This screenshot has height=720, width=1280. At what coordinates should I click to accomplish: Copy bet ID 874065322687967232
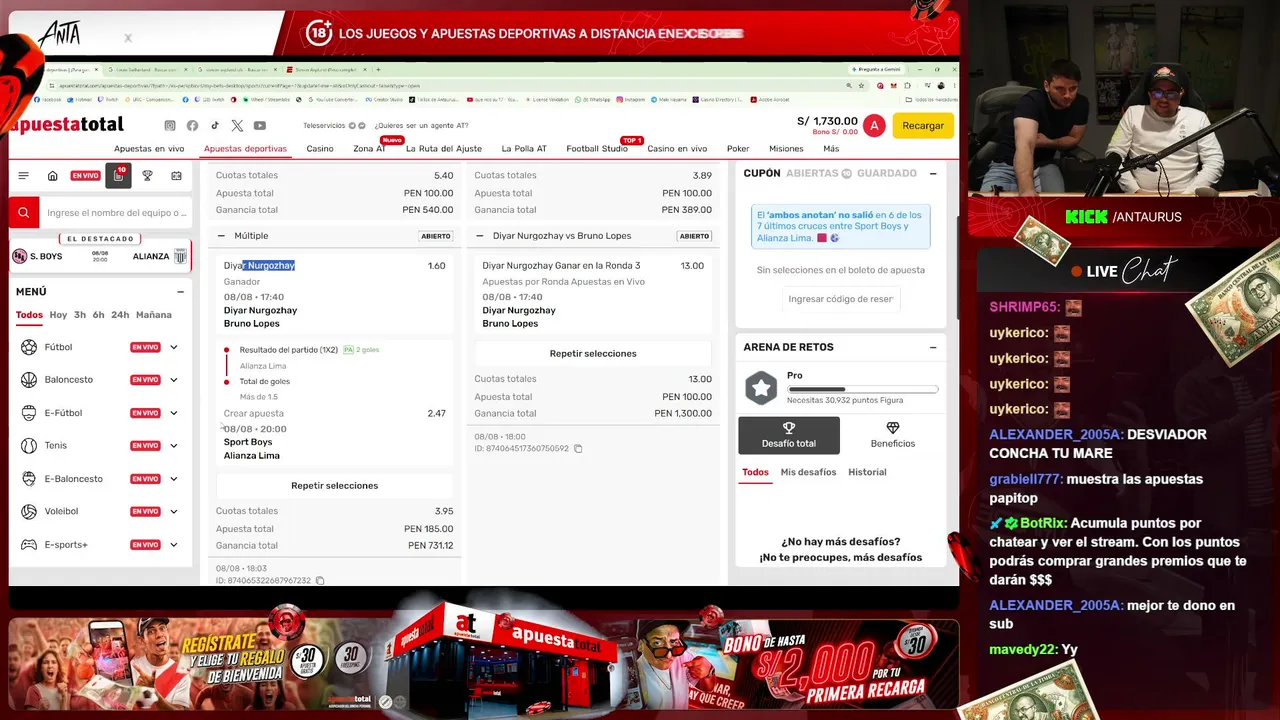click(320, 581)
